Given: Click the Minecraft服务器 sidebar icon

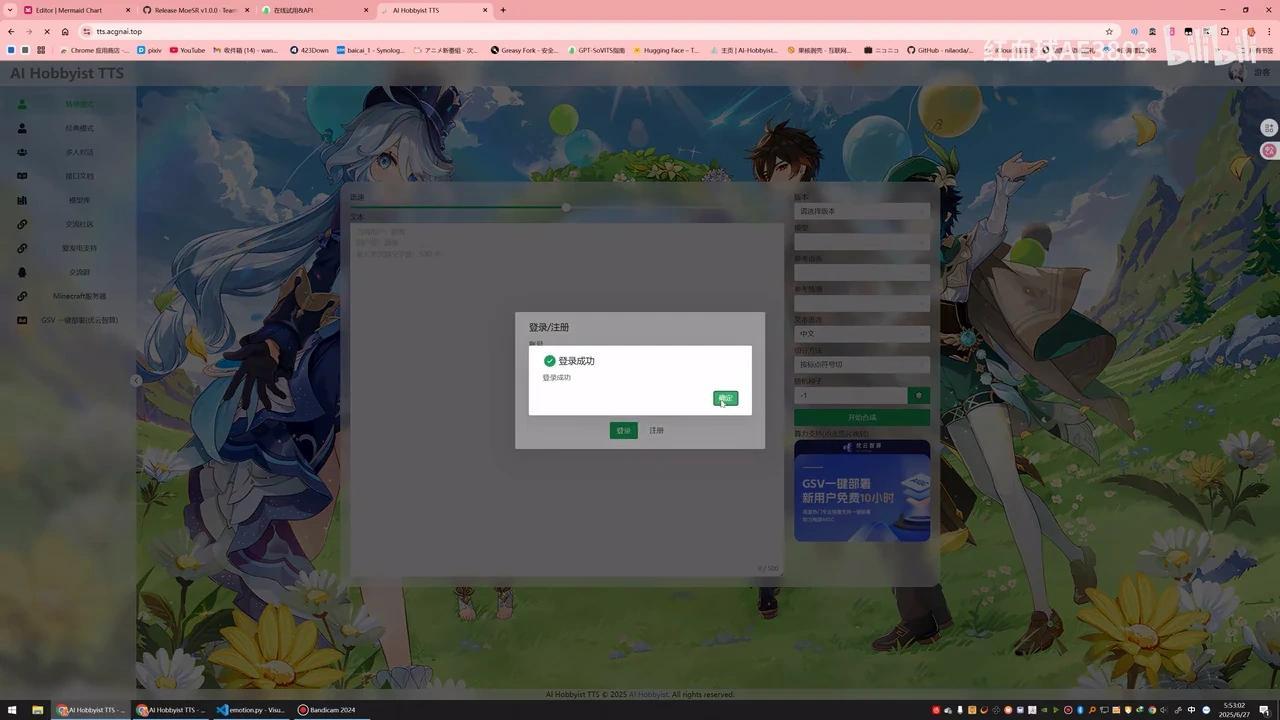Looking at the screenshot, I should point(22,295).
